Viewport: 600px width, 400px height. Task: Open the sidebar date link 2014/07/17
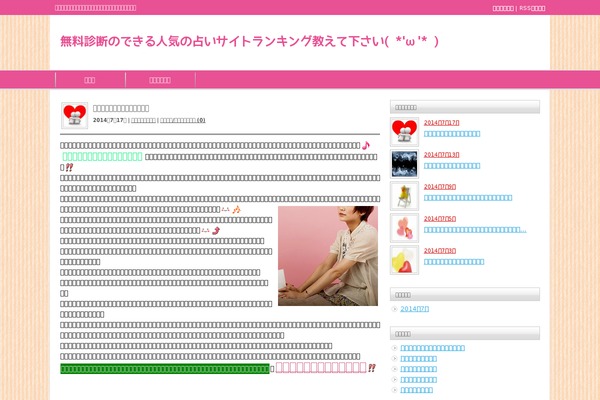(442, 122)
